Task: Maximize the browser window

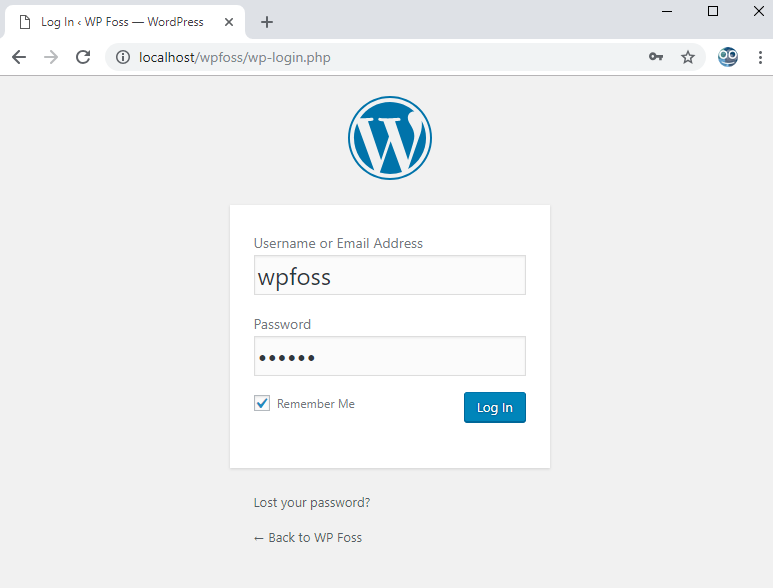Action: 712,11
